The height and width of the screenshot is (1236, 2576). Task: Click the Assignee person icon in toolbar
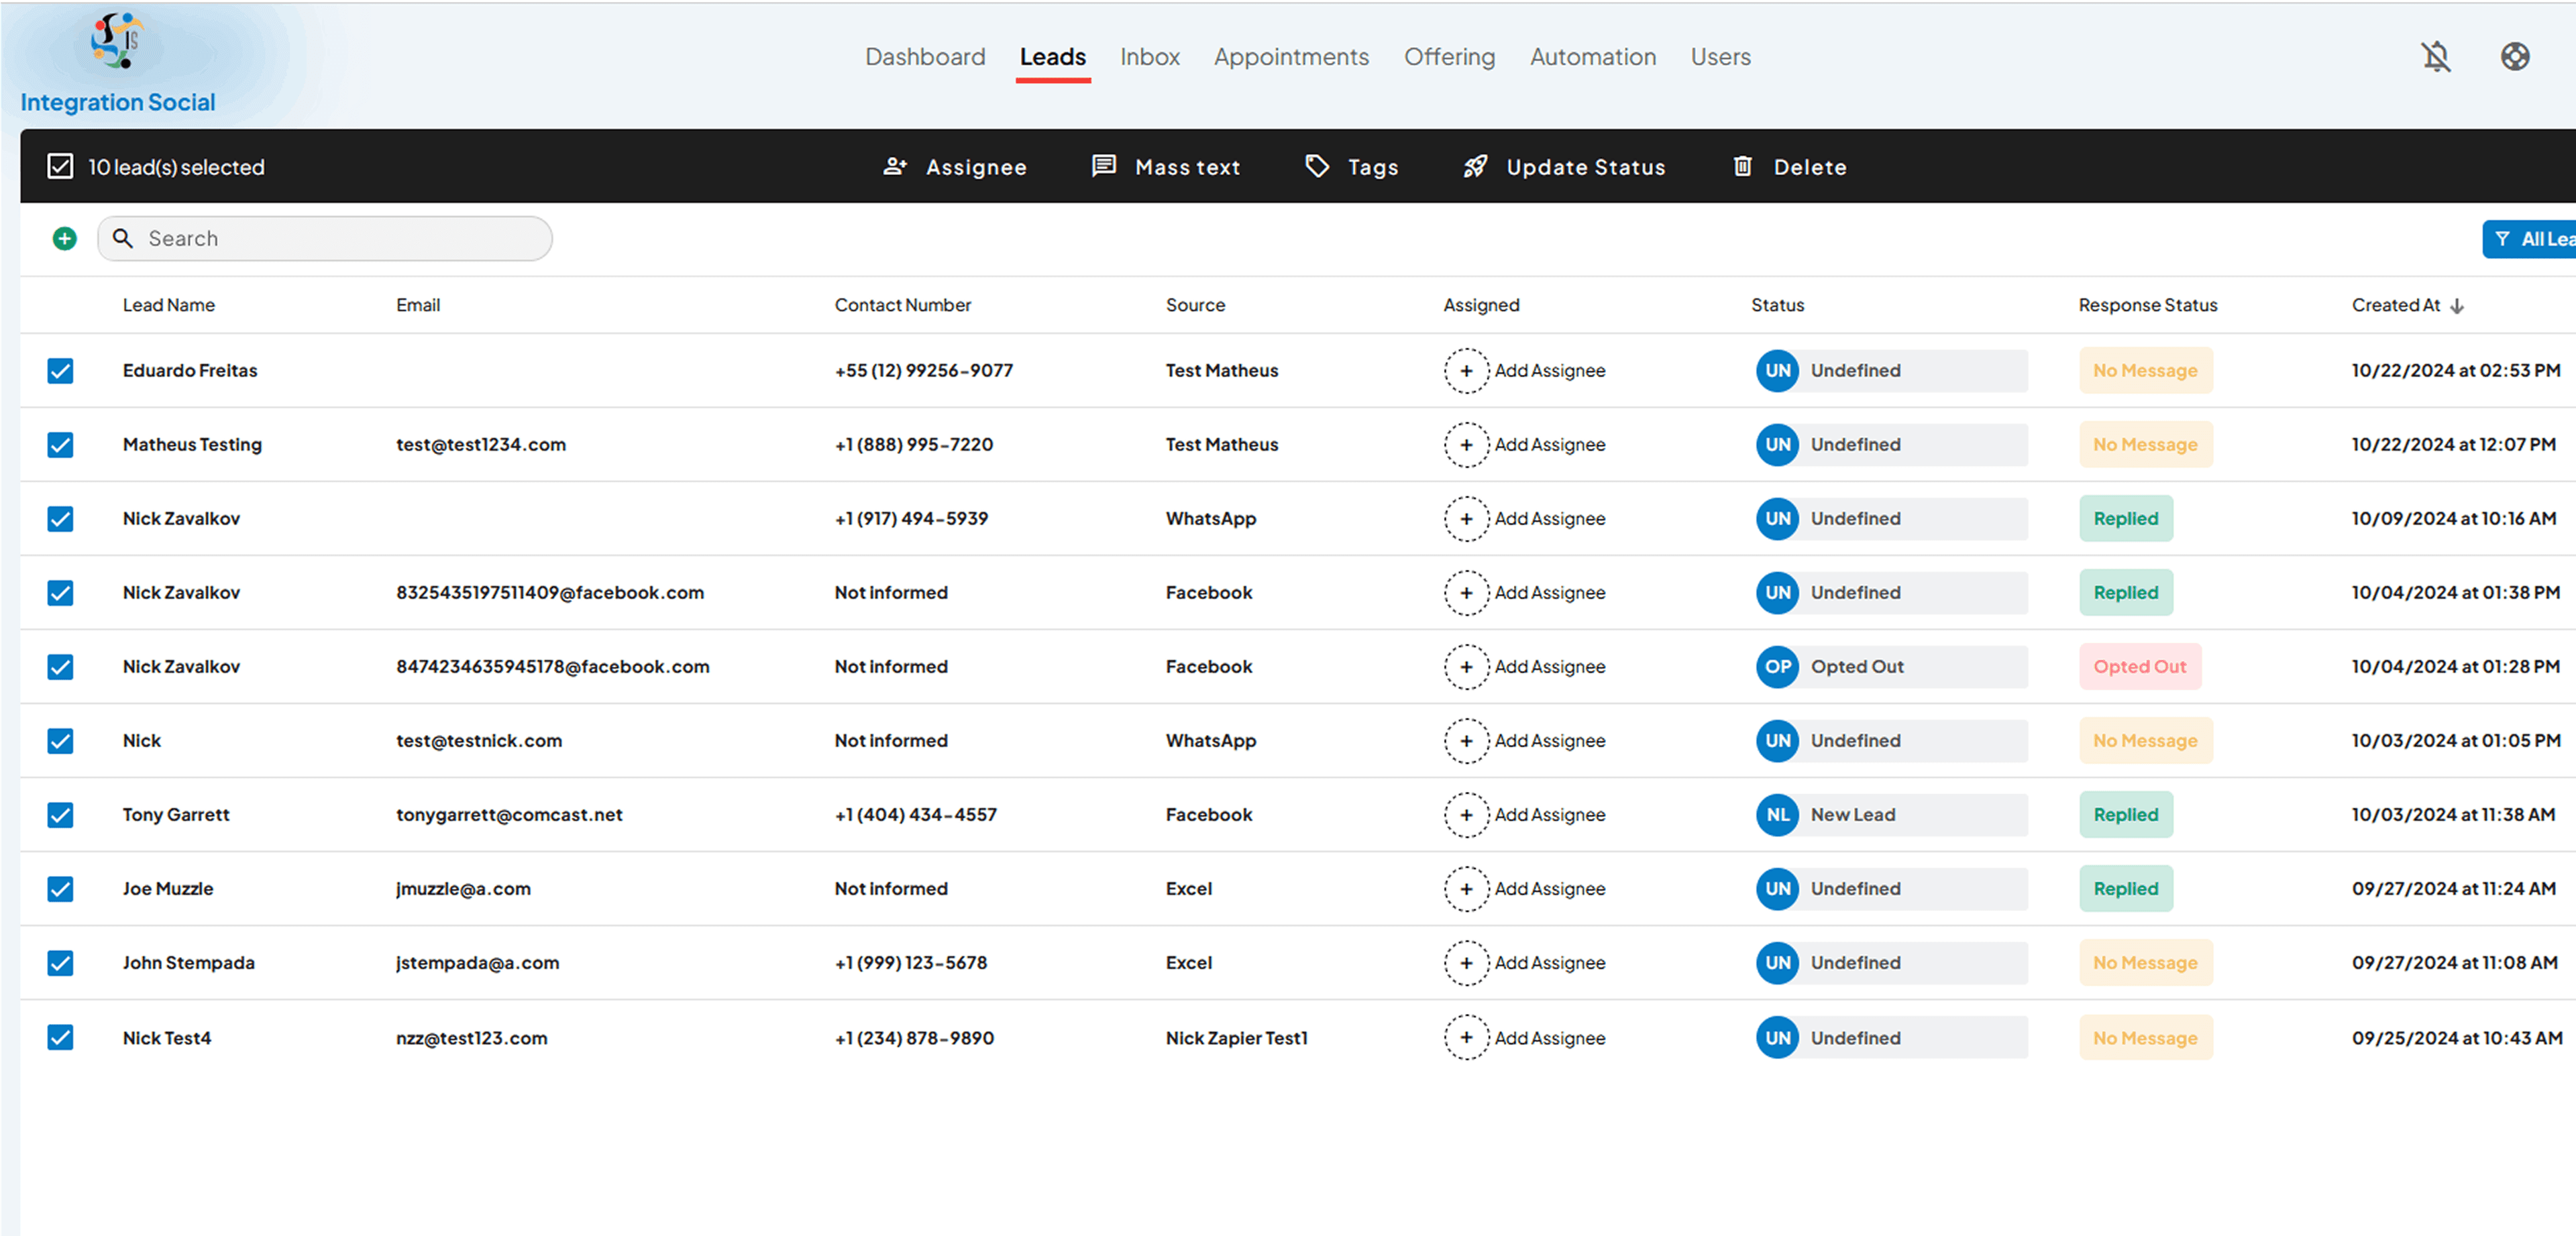point(895,166)
